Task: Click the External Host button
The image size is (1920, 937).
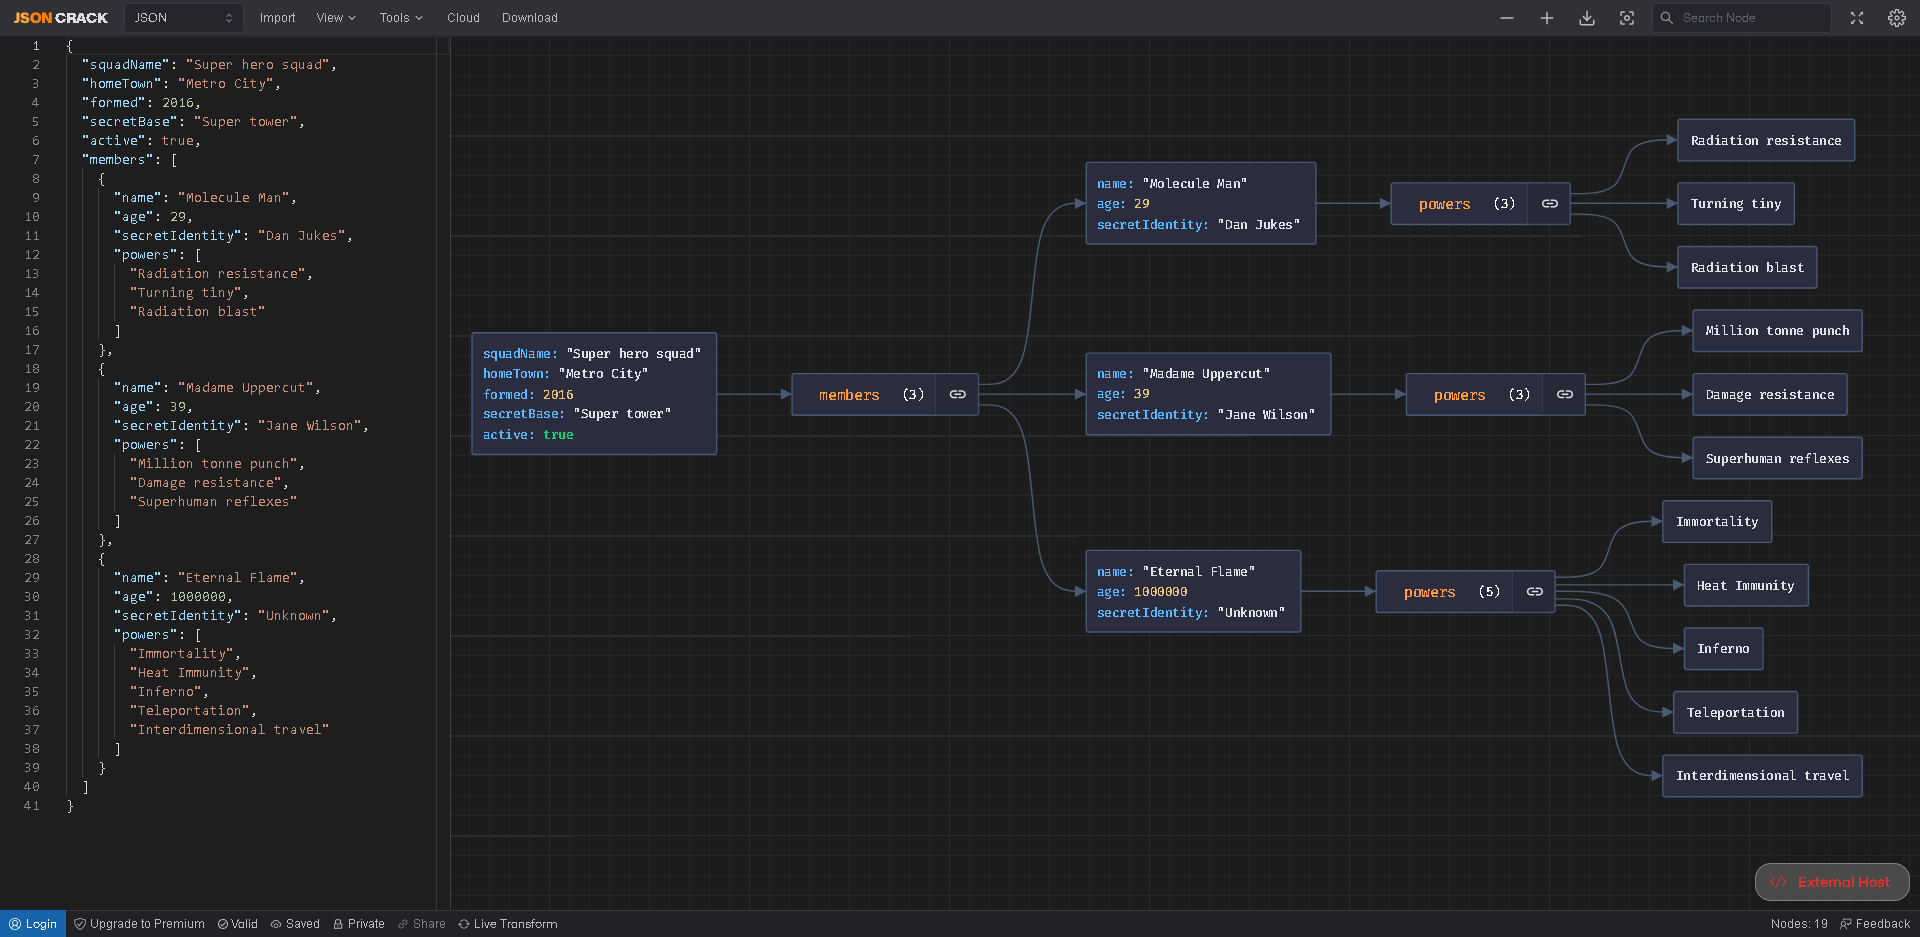Action: (x=1831, y=882)
